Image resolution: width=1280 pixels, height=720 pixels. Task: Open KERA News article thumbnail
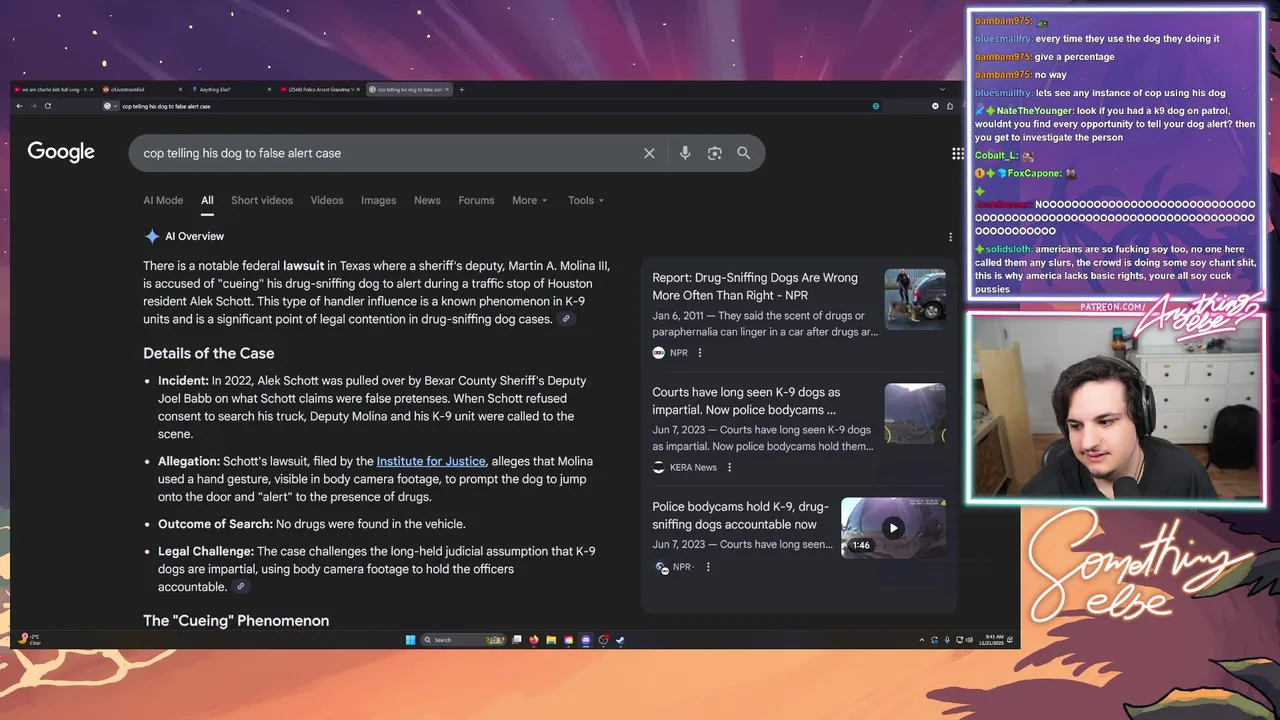click(x=915, y=414)
